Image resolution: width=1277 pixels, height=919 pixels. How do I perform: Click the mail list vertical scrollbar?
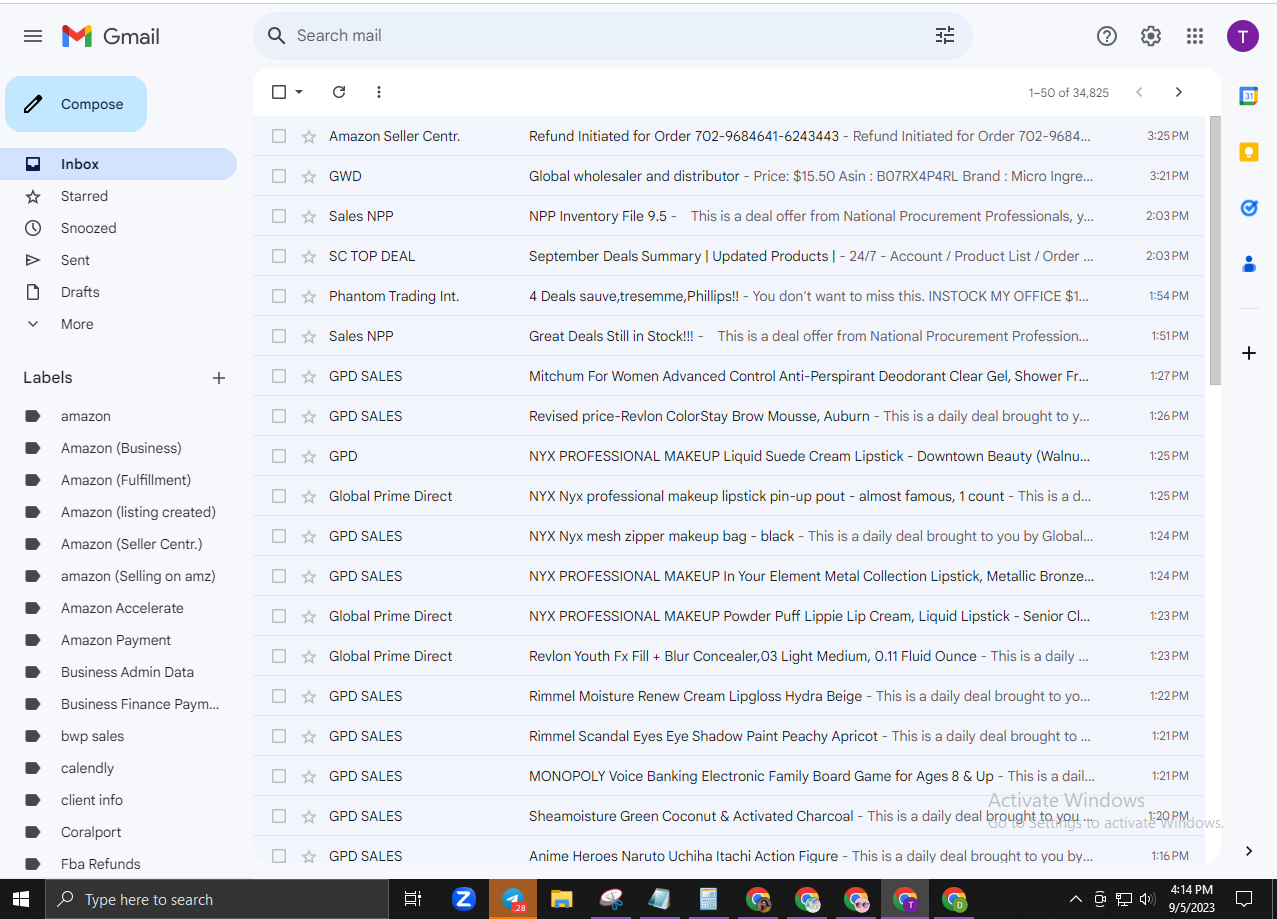click(x=1214, y=250)
